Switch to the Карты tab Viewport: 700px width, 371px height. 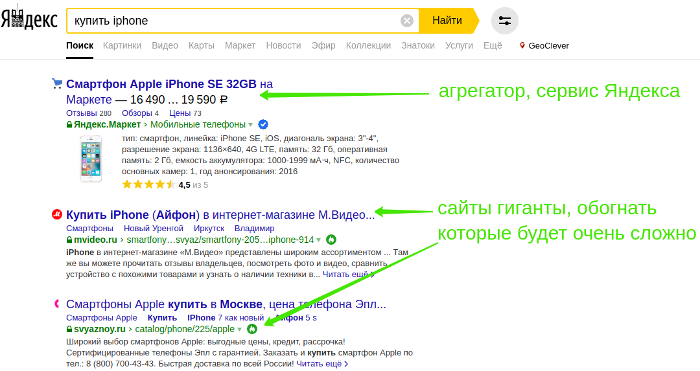201,46
